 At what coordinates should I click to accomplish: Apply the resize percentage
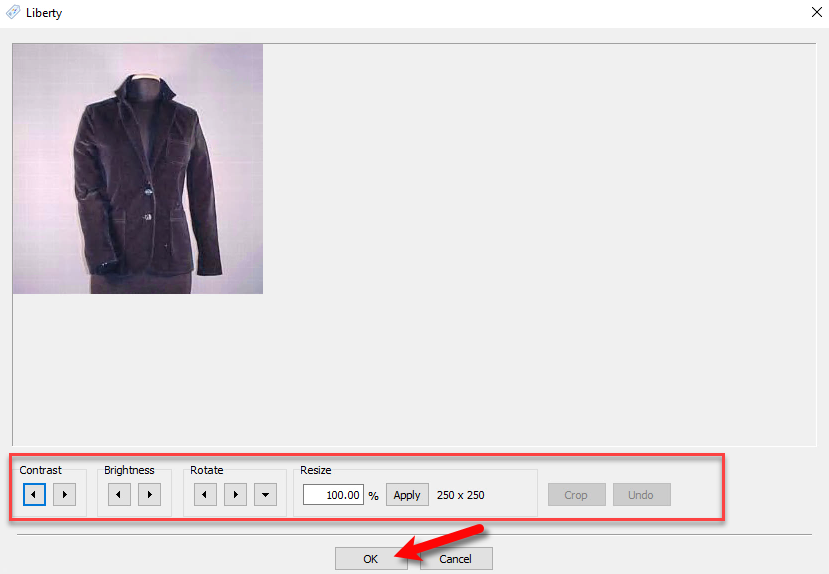[x=407, y=495]
